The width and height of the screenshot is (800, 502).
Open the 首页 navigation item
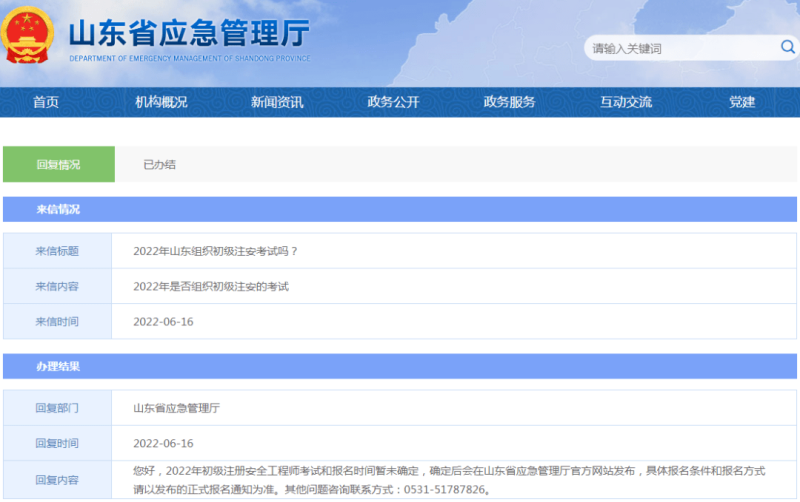pyautogui.click(x=46, y=102)
